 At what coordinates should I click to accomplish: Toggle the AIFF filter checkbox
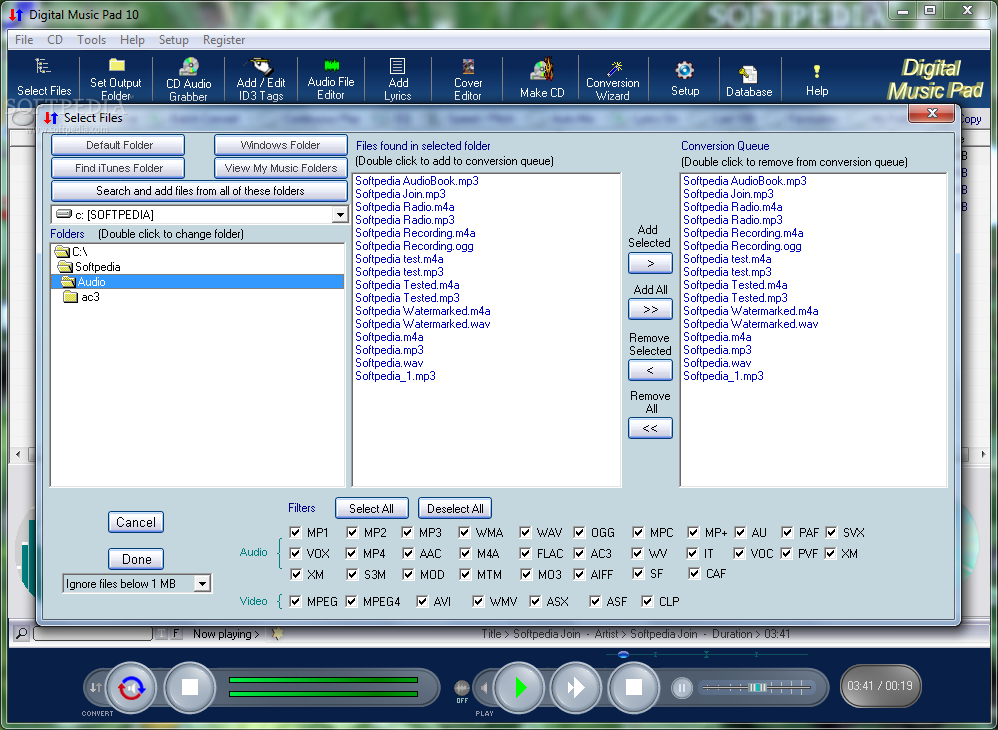[x=579, y=574]
